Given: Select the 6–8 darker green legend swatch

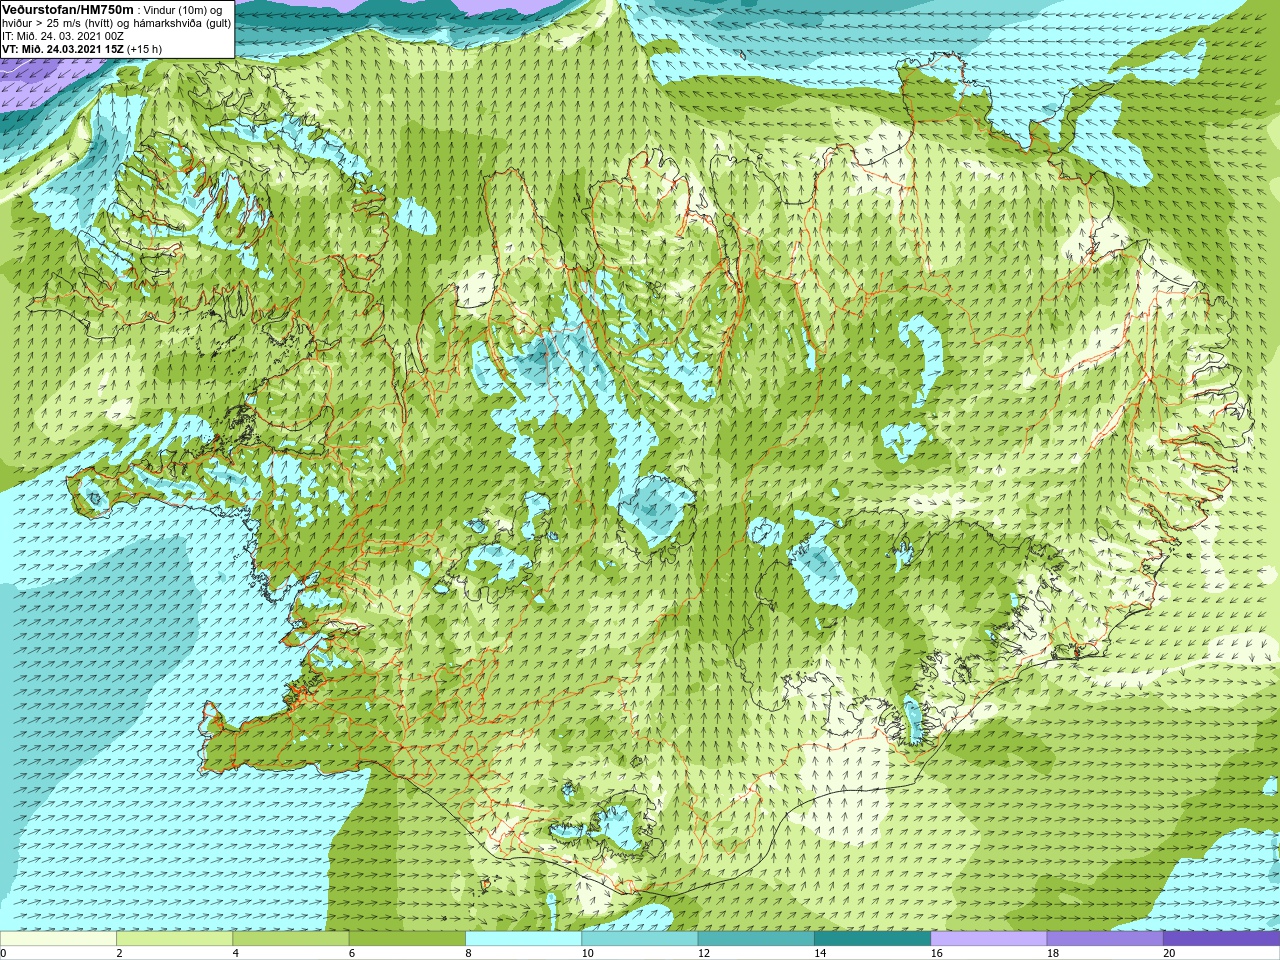Looking at the screenshot, I should [x=407, y=939].
